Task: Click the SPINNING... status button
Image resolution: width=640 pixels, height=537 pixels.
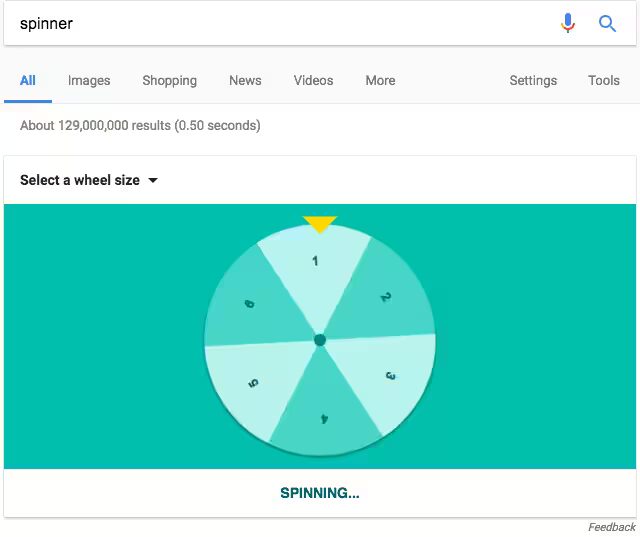Action: click(320, 493)
